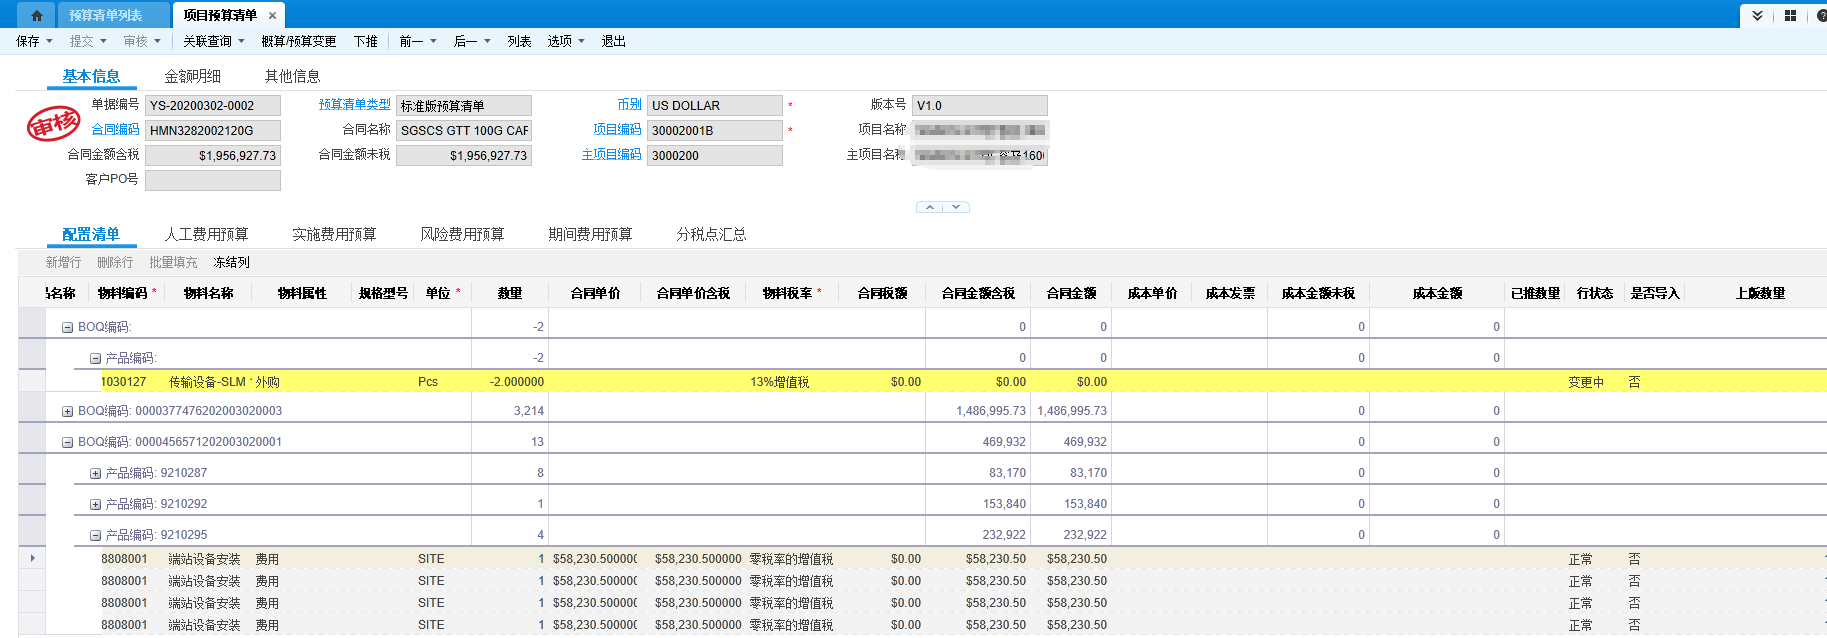Click the 保存 toolbar button
1827x638 pixels.
pos(28,41)
